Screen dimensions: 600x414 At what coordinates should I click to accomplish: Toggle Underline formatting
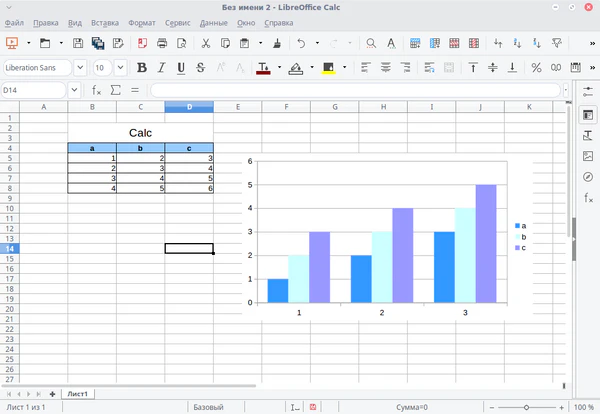(x=181, y=67)
